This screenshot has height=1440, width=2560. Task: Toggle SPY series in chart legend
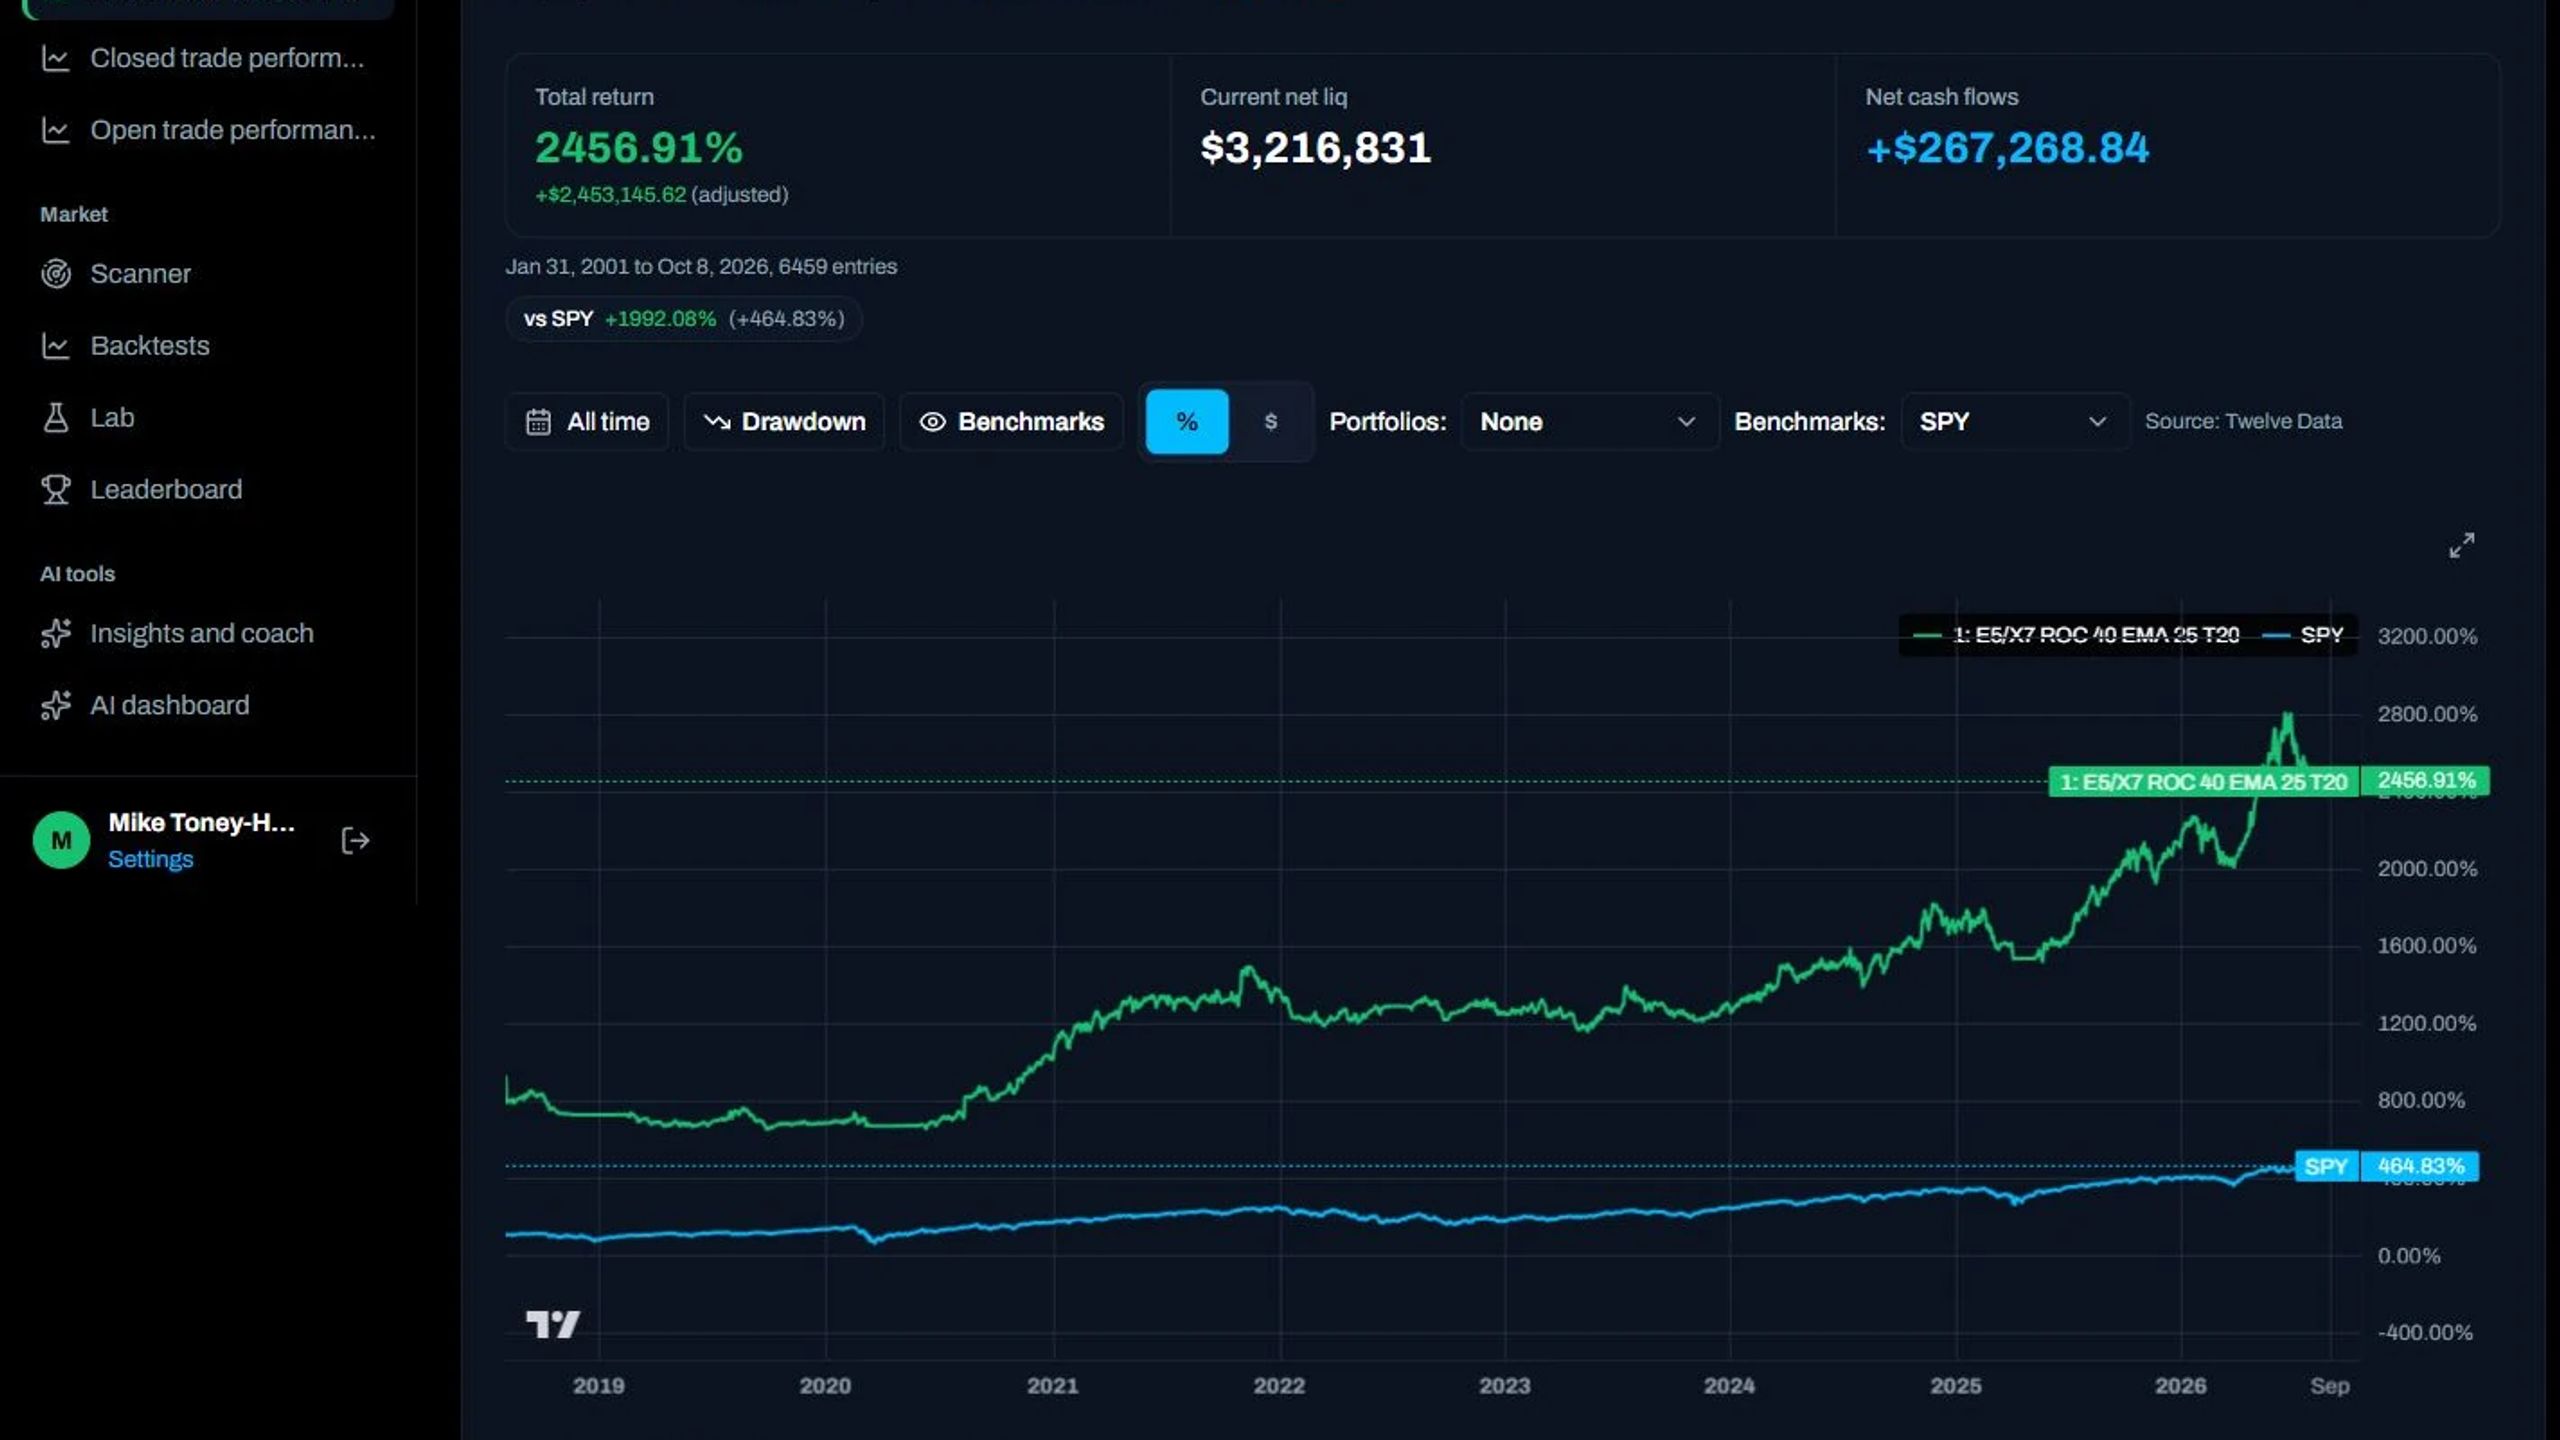(x=2303, y=635)
